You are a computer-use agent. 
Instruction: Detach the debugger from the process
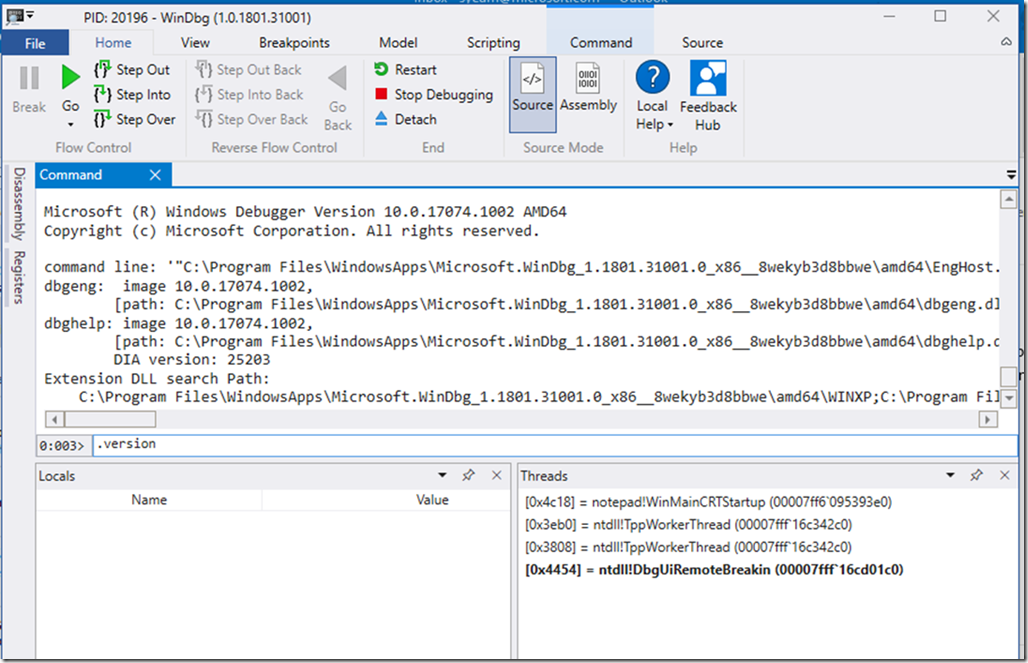tap(381, 119)
